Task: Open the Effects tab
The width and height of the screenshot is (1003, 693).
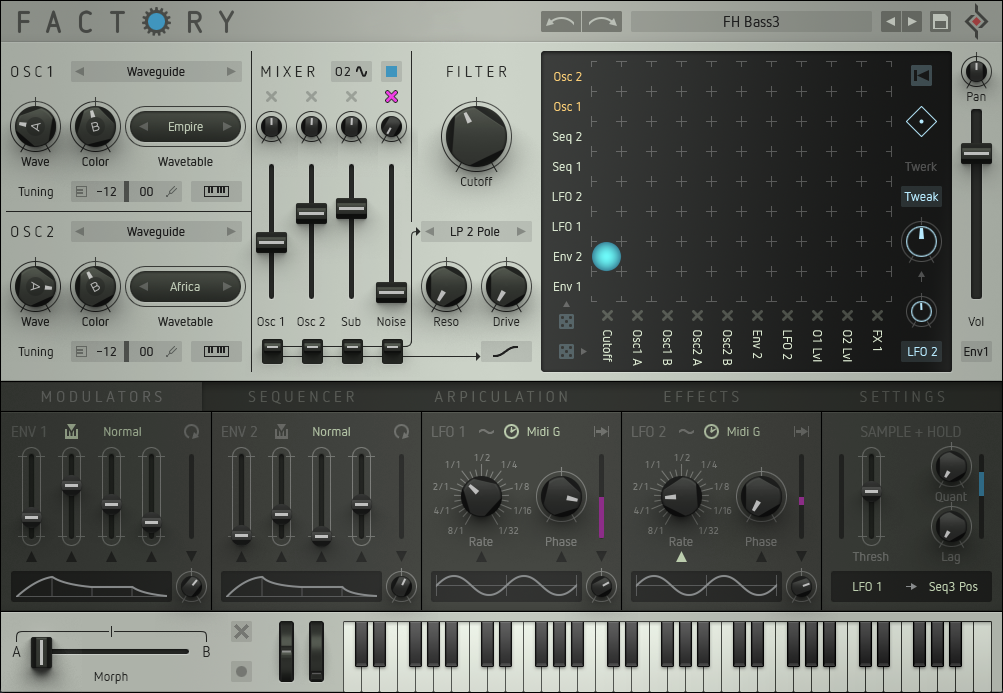Action: [x=702, y=397]
